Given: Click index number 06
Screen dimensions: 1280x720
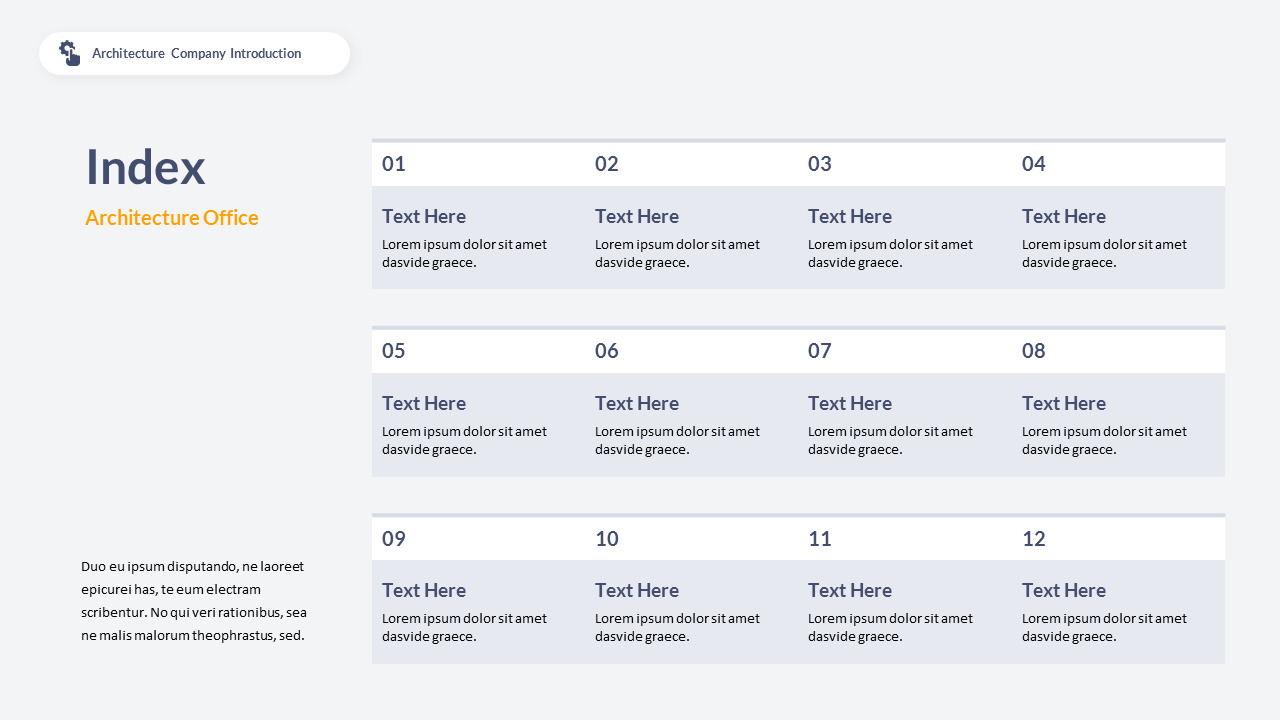Looking at the screenshot, I should (x=607, y=351).
